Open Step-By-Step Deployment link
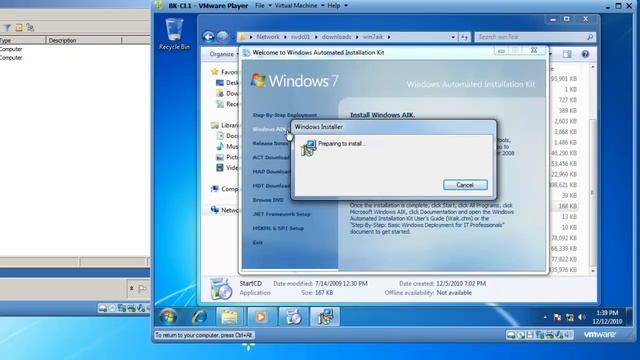The image size is (640, 360). [x=284, y=115]
